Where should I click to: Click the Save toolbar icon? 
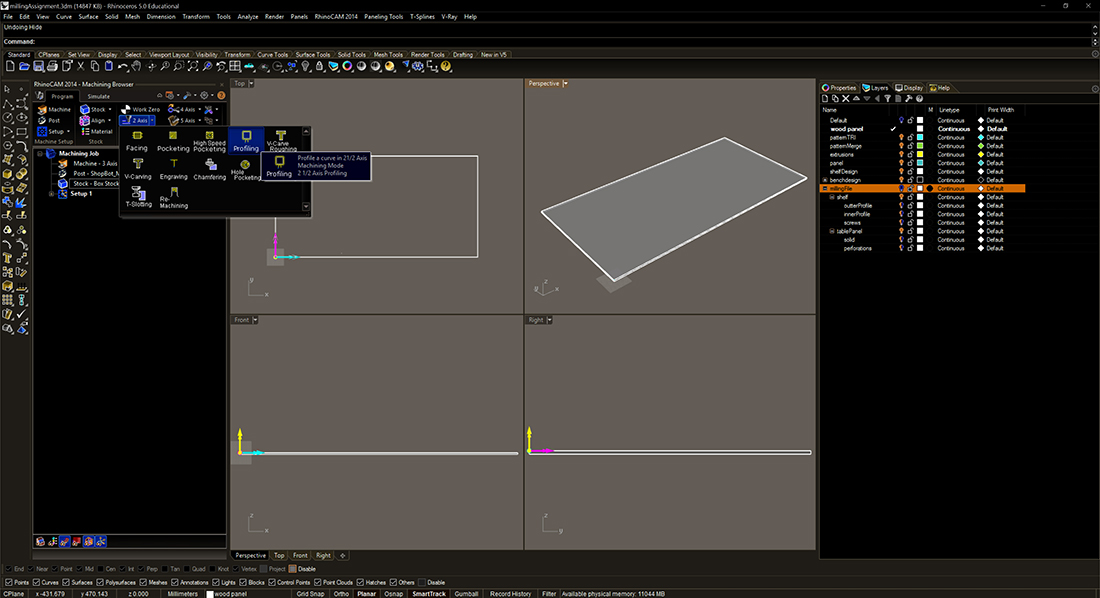[x=38, y=67]
